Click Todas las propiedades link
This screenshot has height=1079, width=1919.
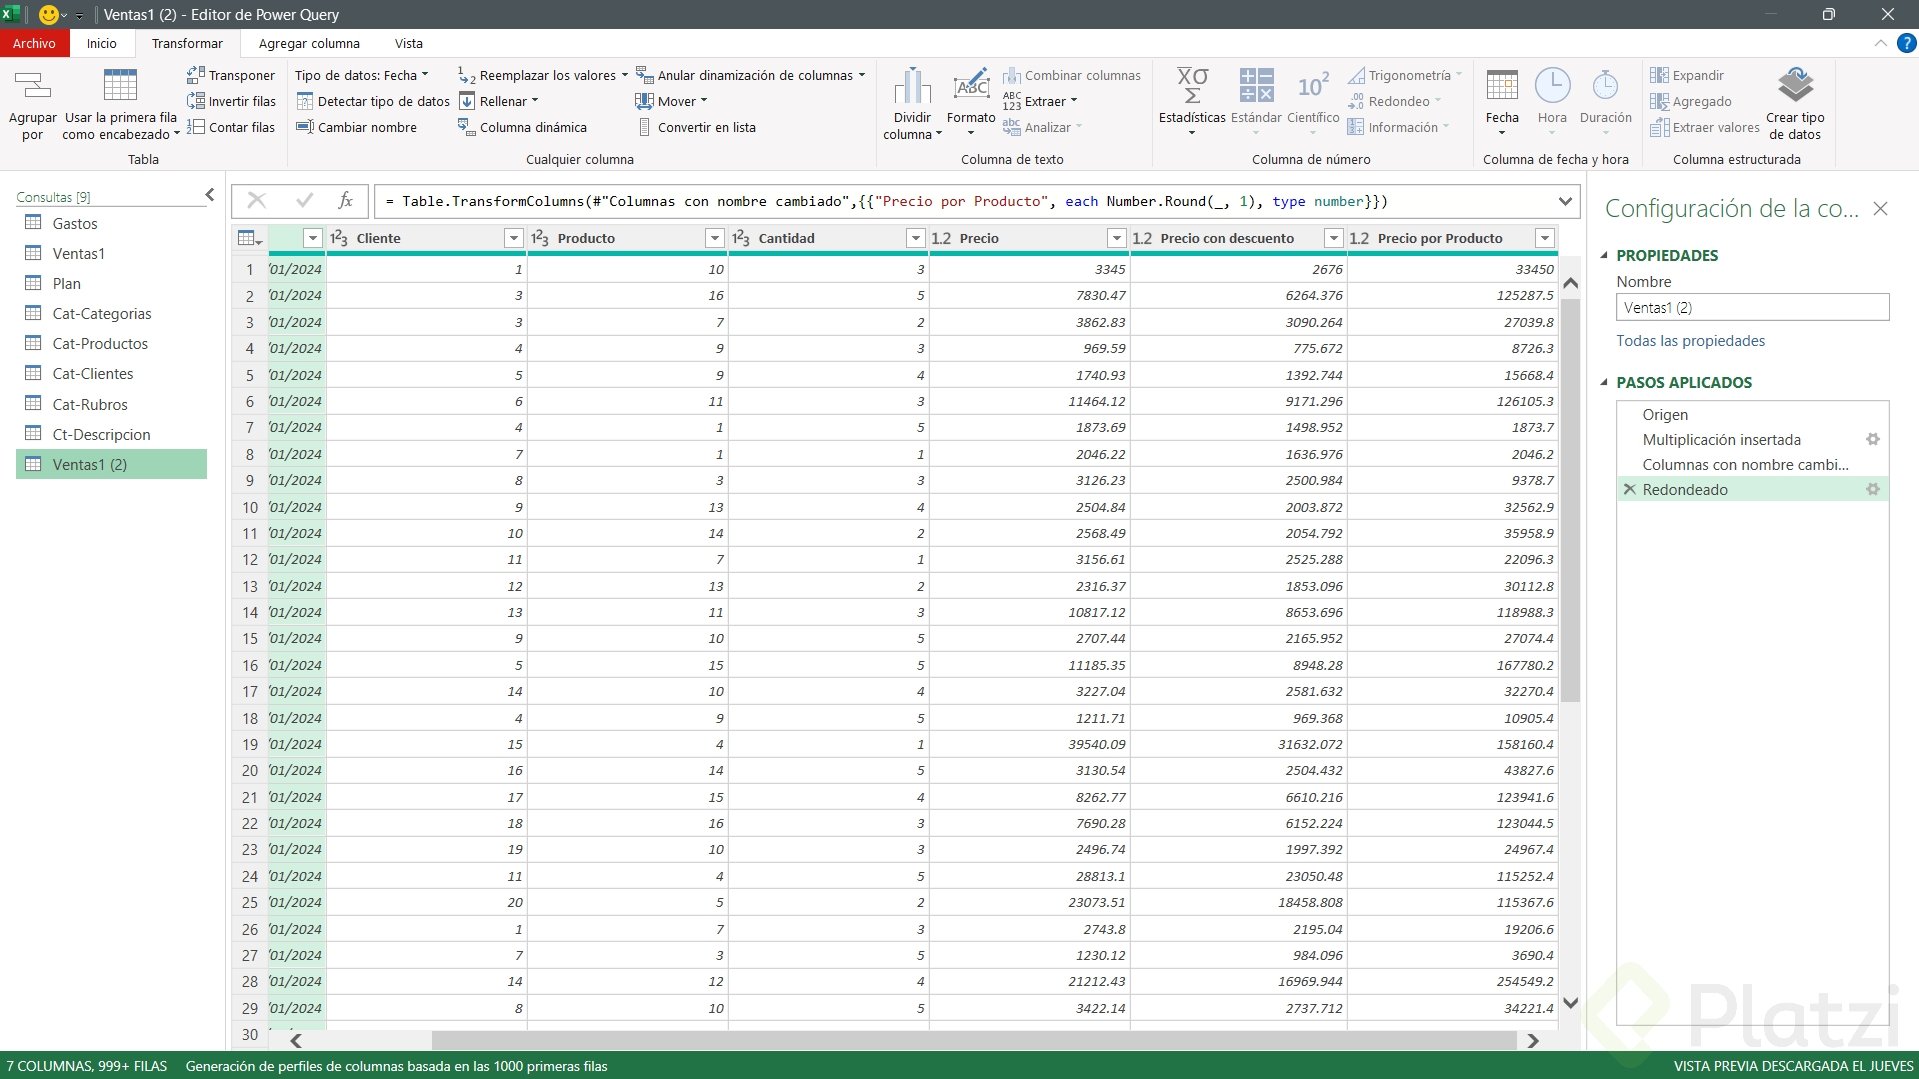coord(1690,341)
